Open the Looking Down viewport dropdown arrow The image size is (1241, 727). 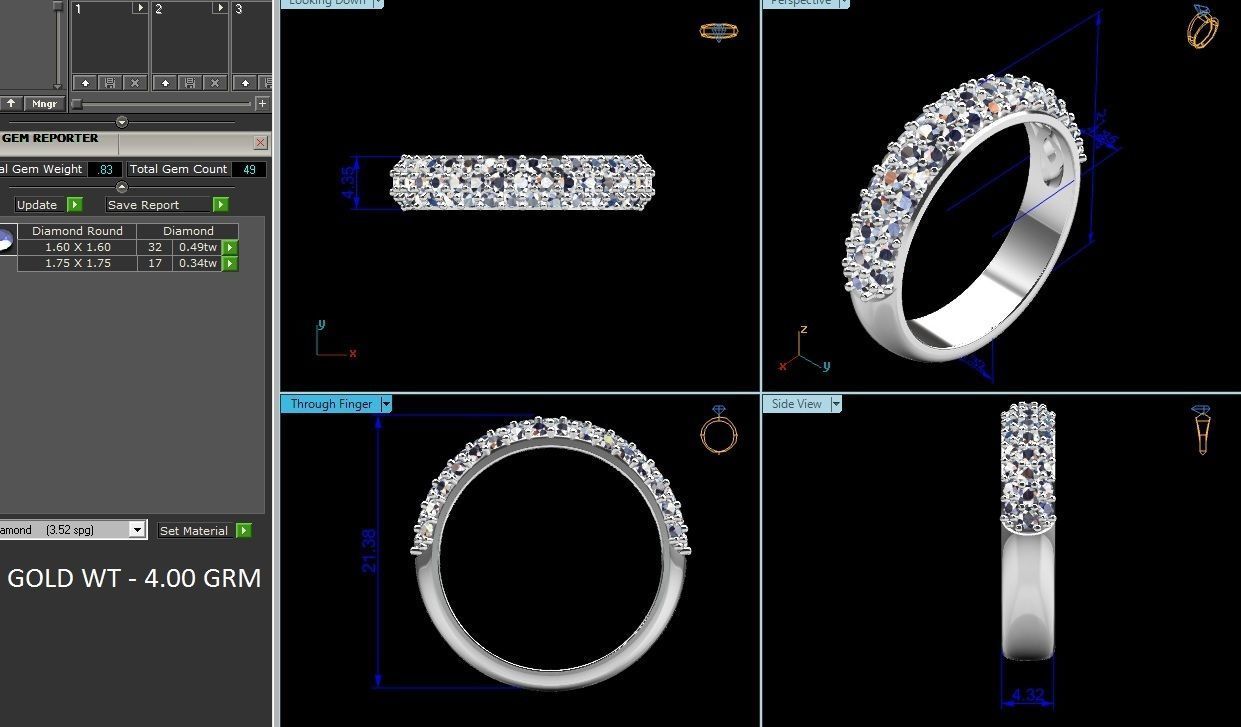[377, 3]
